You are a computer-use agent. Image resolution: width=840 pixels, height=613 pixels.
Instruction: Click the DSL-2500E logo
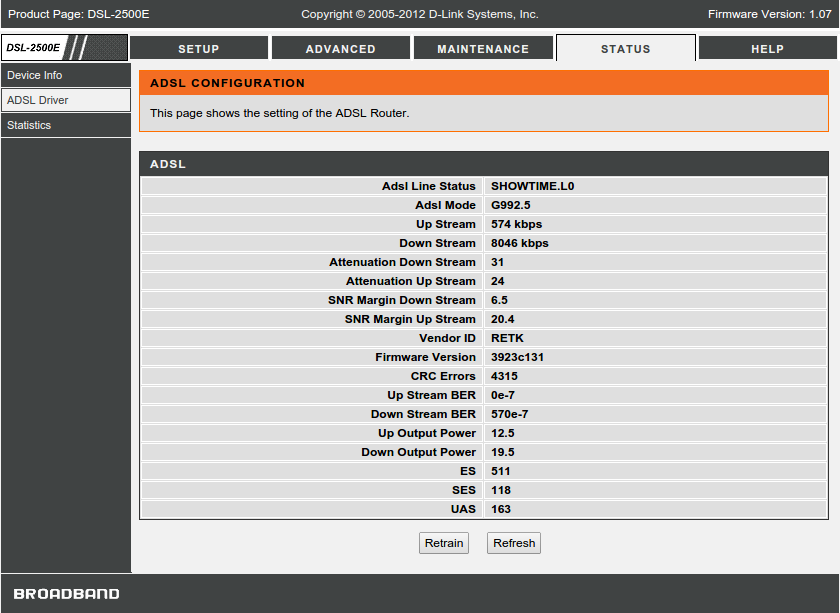[x=64, y=48]
